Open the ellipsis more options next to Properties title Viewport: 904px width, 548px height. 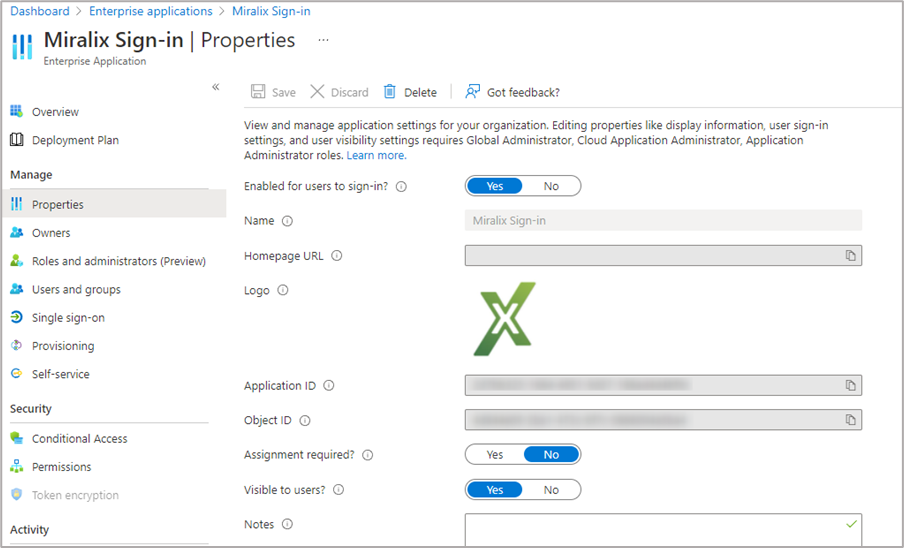click(x=323, y=40)
